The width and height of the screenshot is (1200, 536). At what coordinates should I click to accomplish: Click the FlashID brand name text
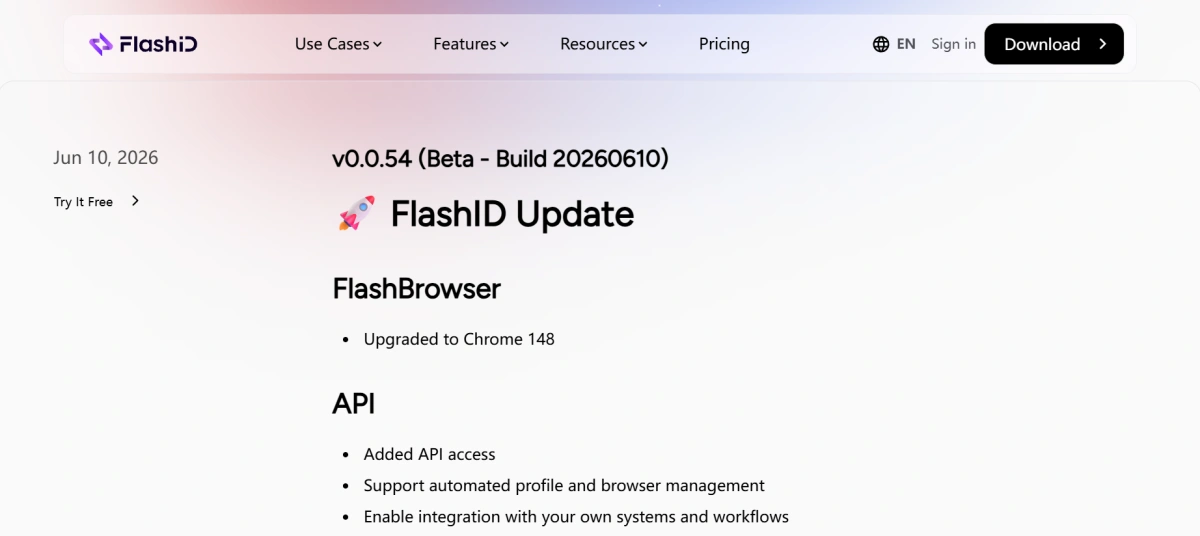coord(158,44)
